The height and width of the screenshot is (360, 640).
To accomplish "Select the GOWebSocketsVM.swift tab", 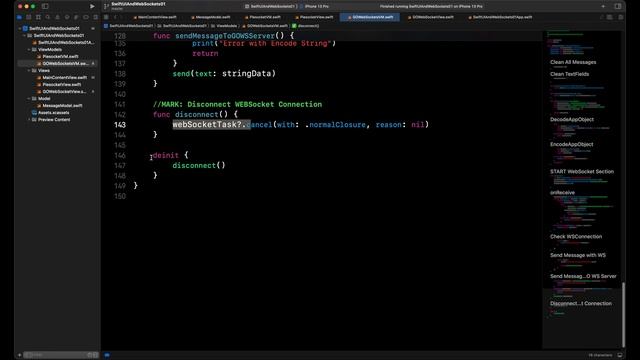I will click(370, 17).
